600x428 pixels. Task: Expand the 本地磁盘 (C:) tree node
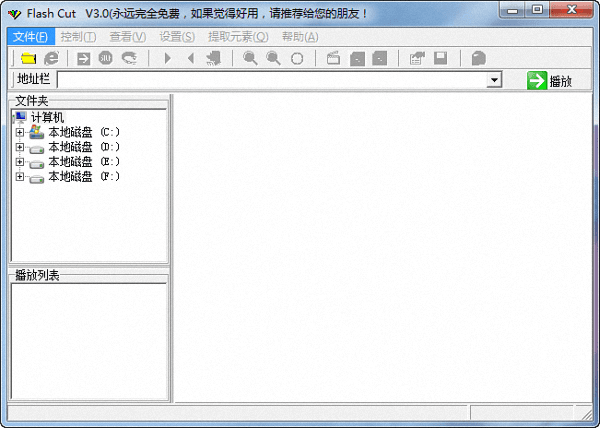(x=19, y=132)
